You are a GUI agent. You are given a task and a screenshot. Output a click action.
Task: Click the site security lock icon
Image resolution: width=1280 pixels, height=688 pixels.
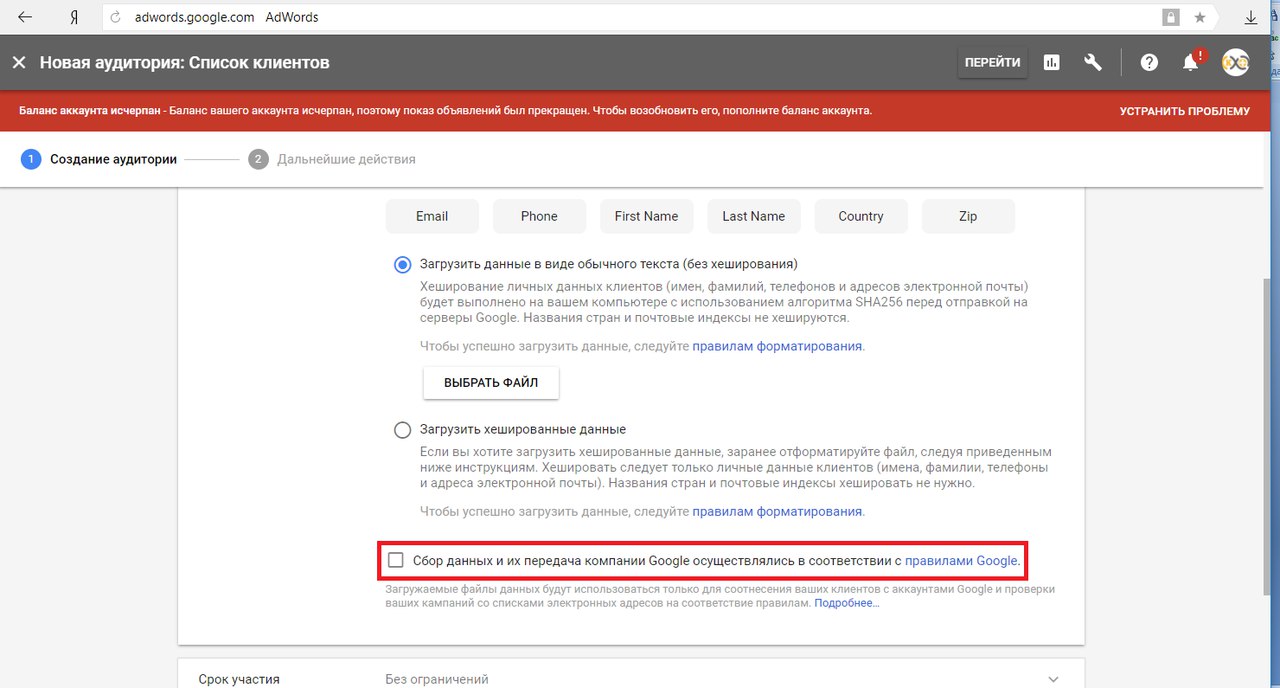(x=1170, y=17)
